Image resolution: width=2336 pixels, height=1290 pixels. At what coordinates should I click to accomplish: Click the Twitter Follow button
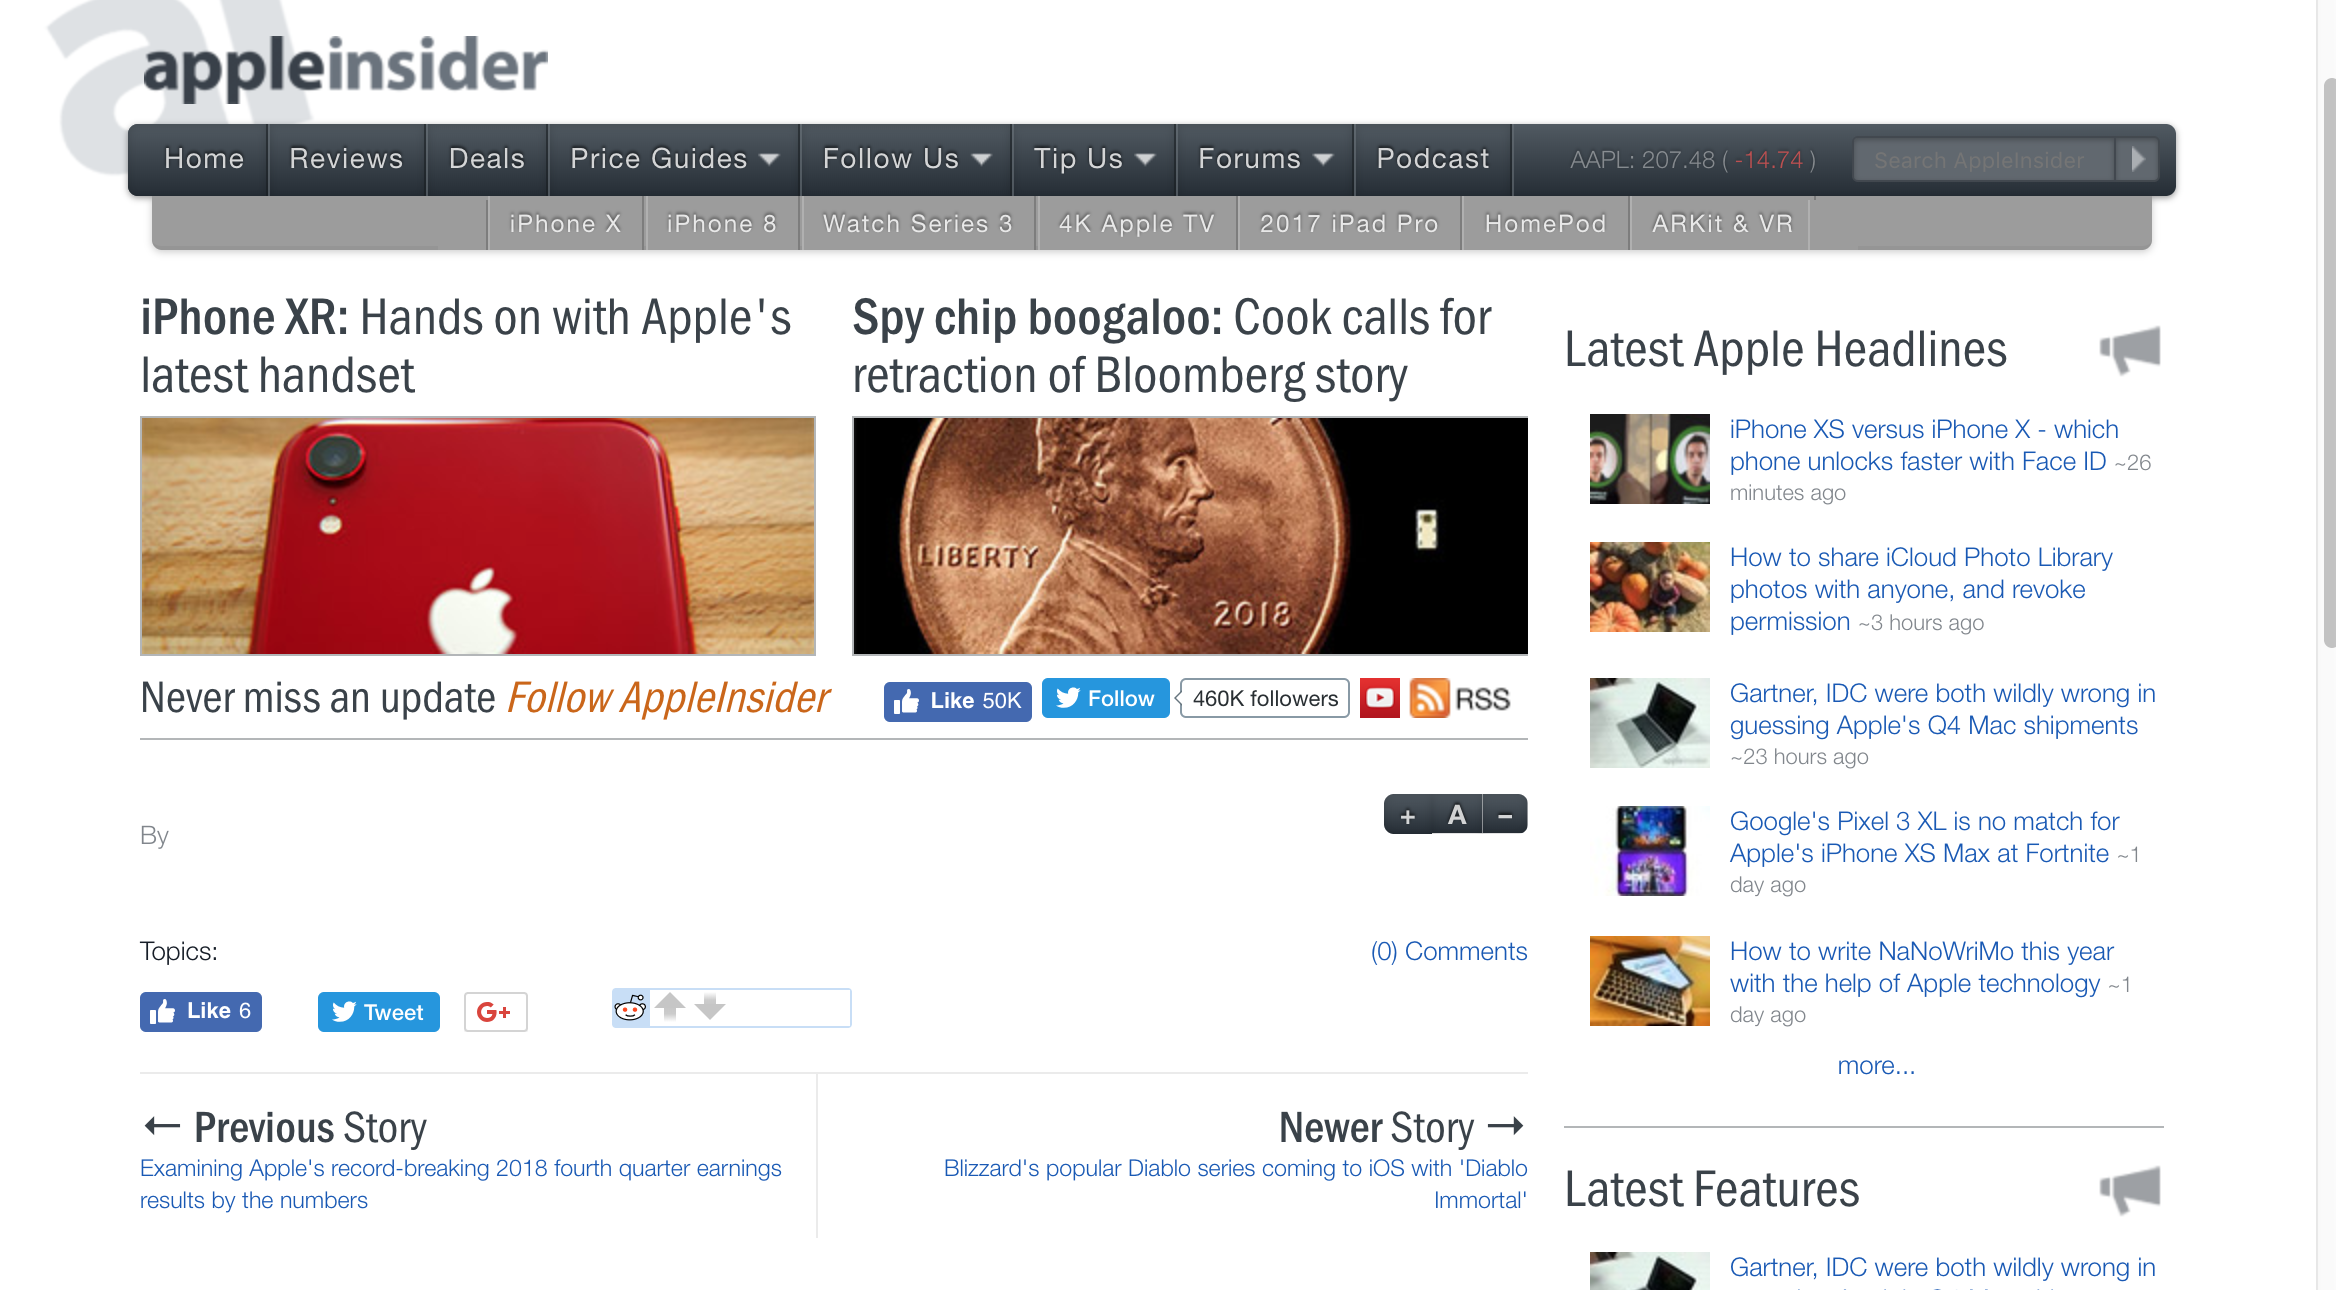point(1105,698)
